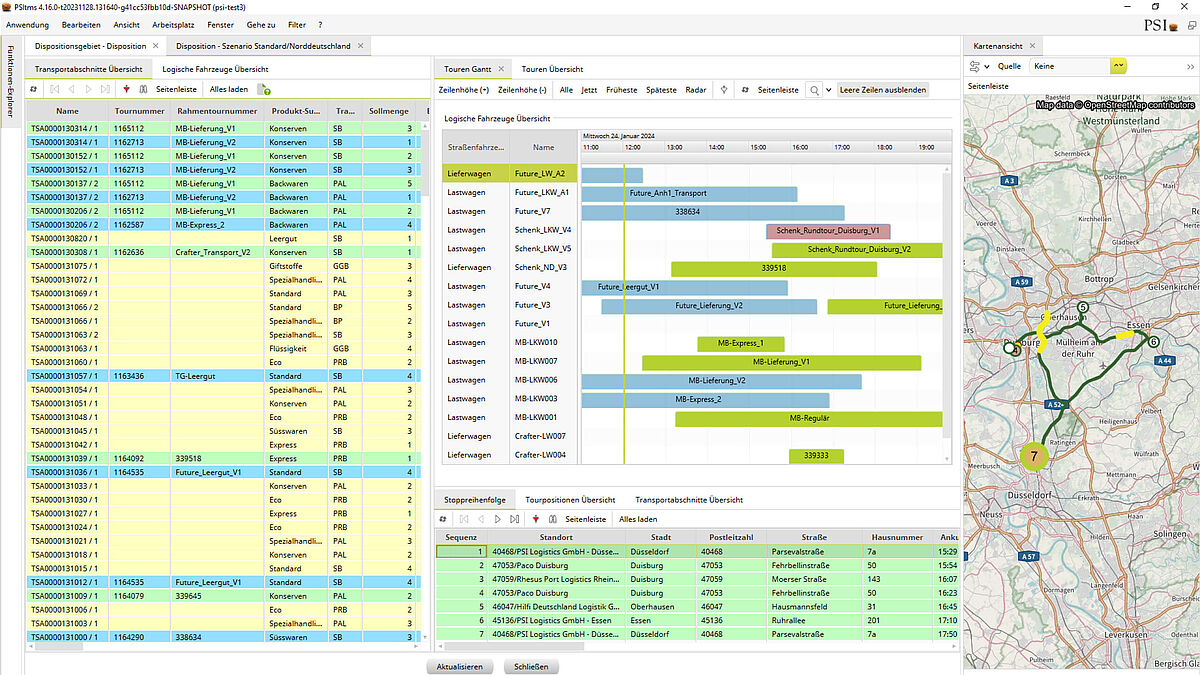Click column-width icon in Stoppreihenfolge toolbar
The image size is (1200, 675).
551,519
